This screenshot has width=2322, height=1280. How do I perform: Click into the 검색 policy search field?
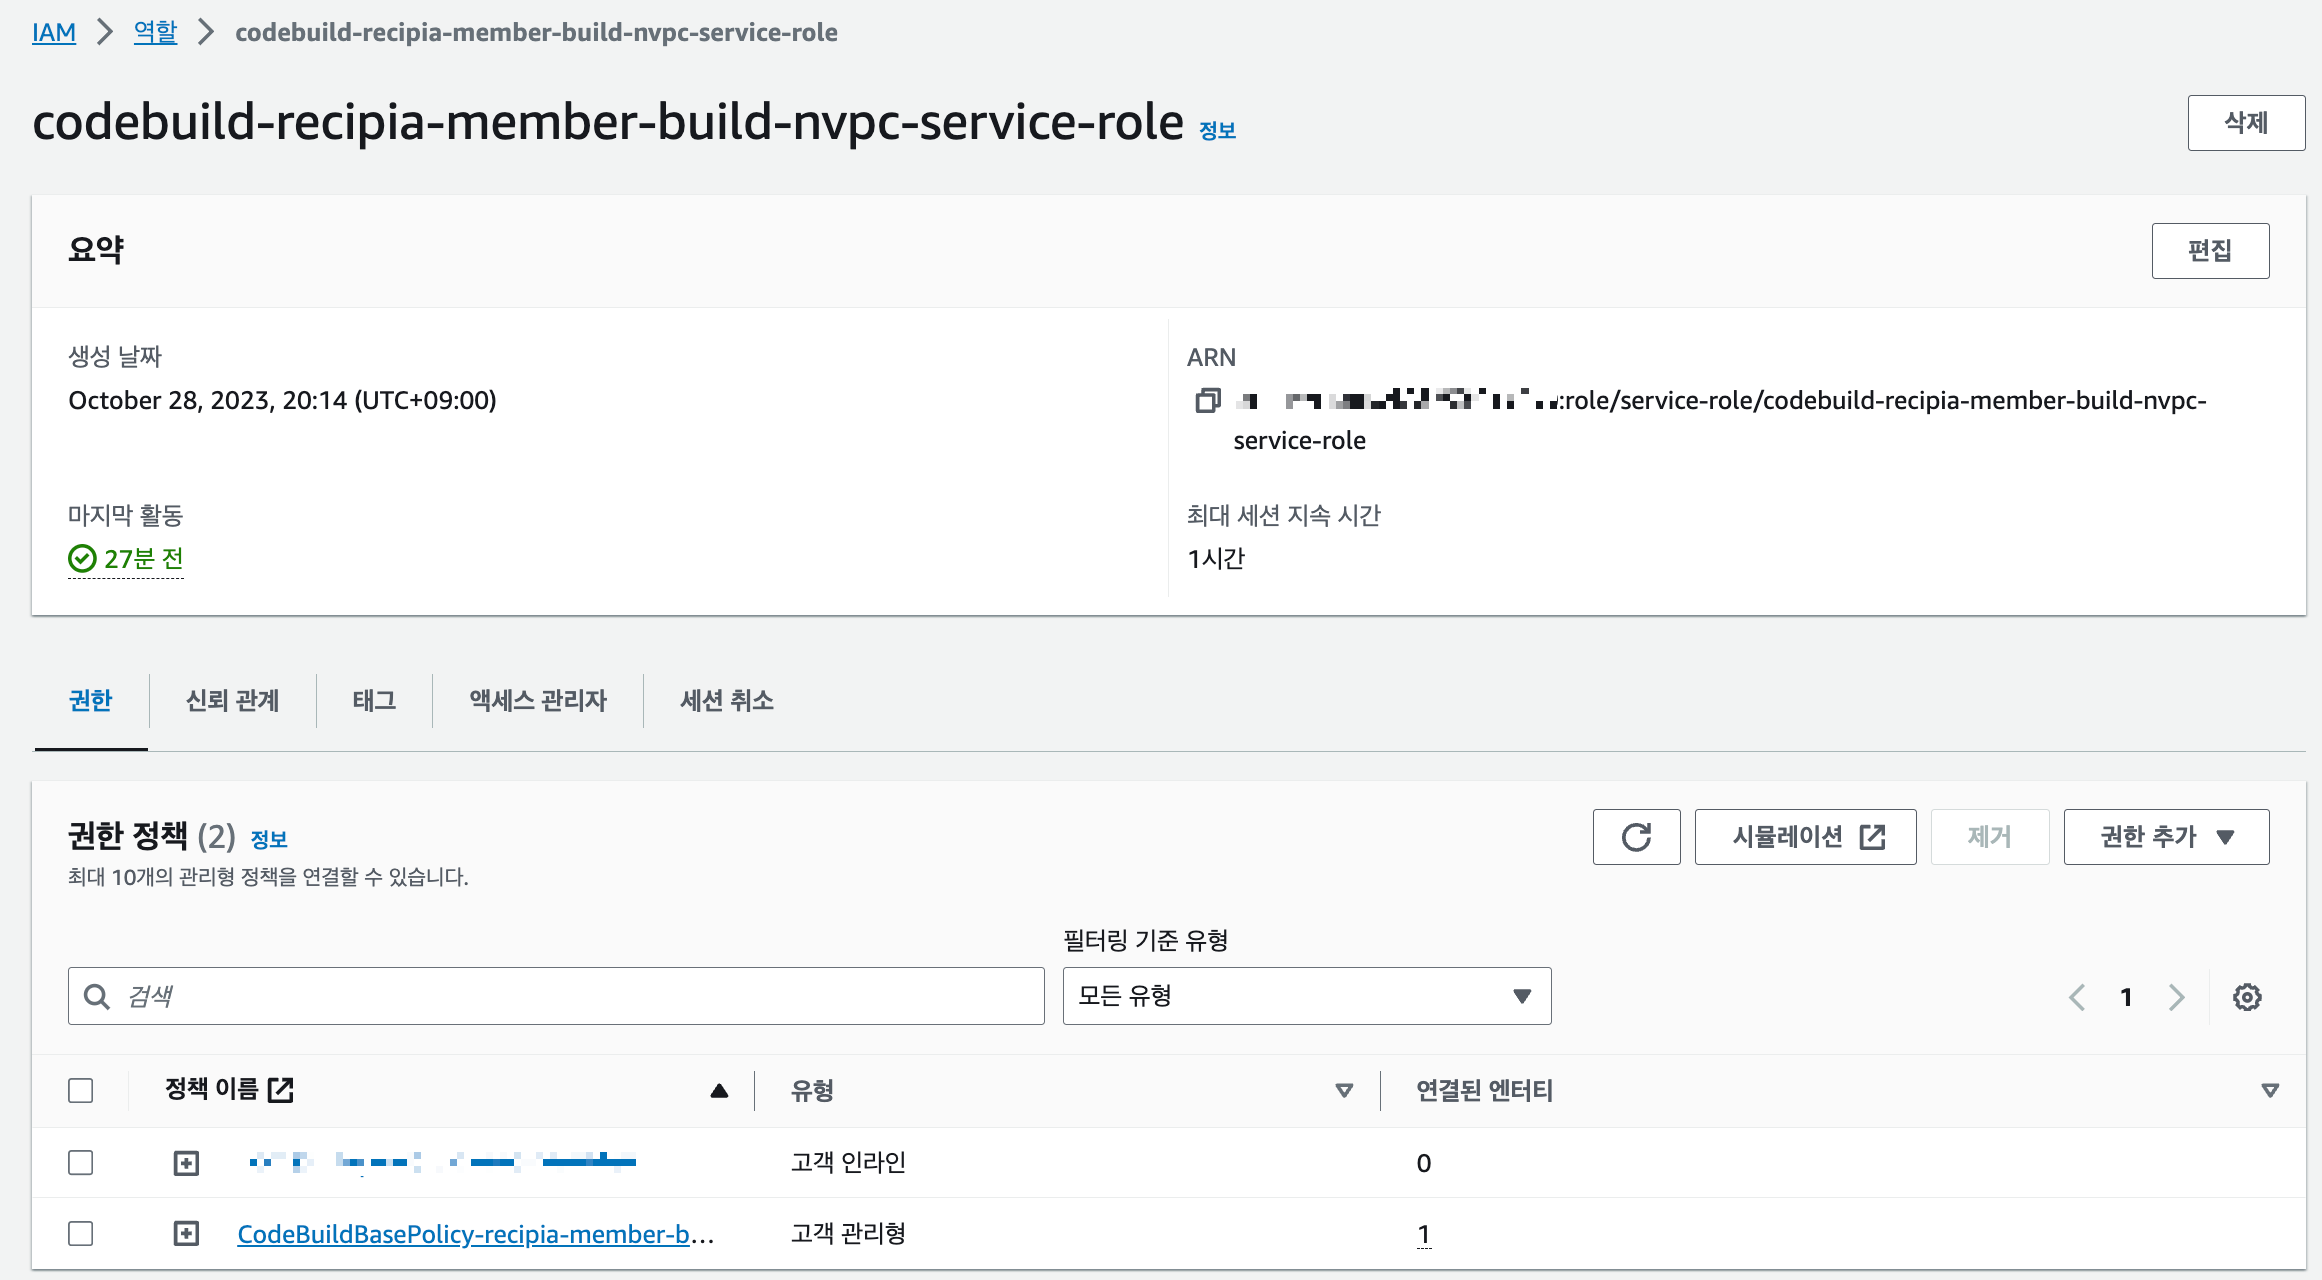[x=580, y=996]
